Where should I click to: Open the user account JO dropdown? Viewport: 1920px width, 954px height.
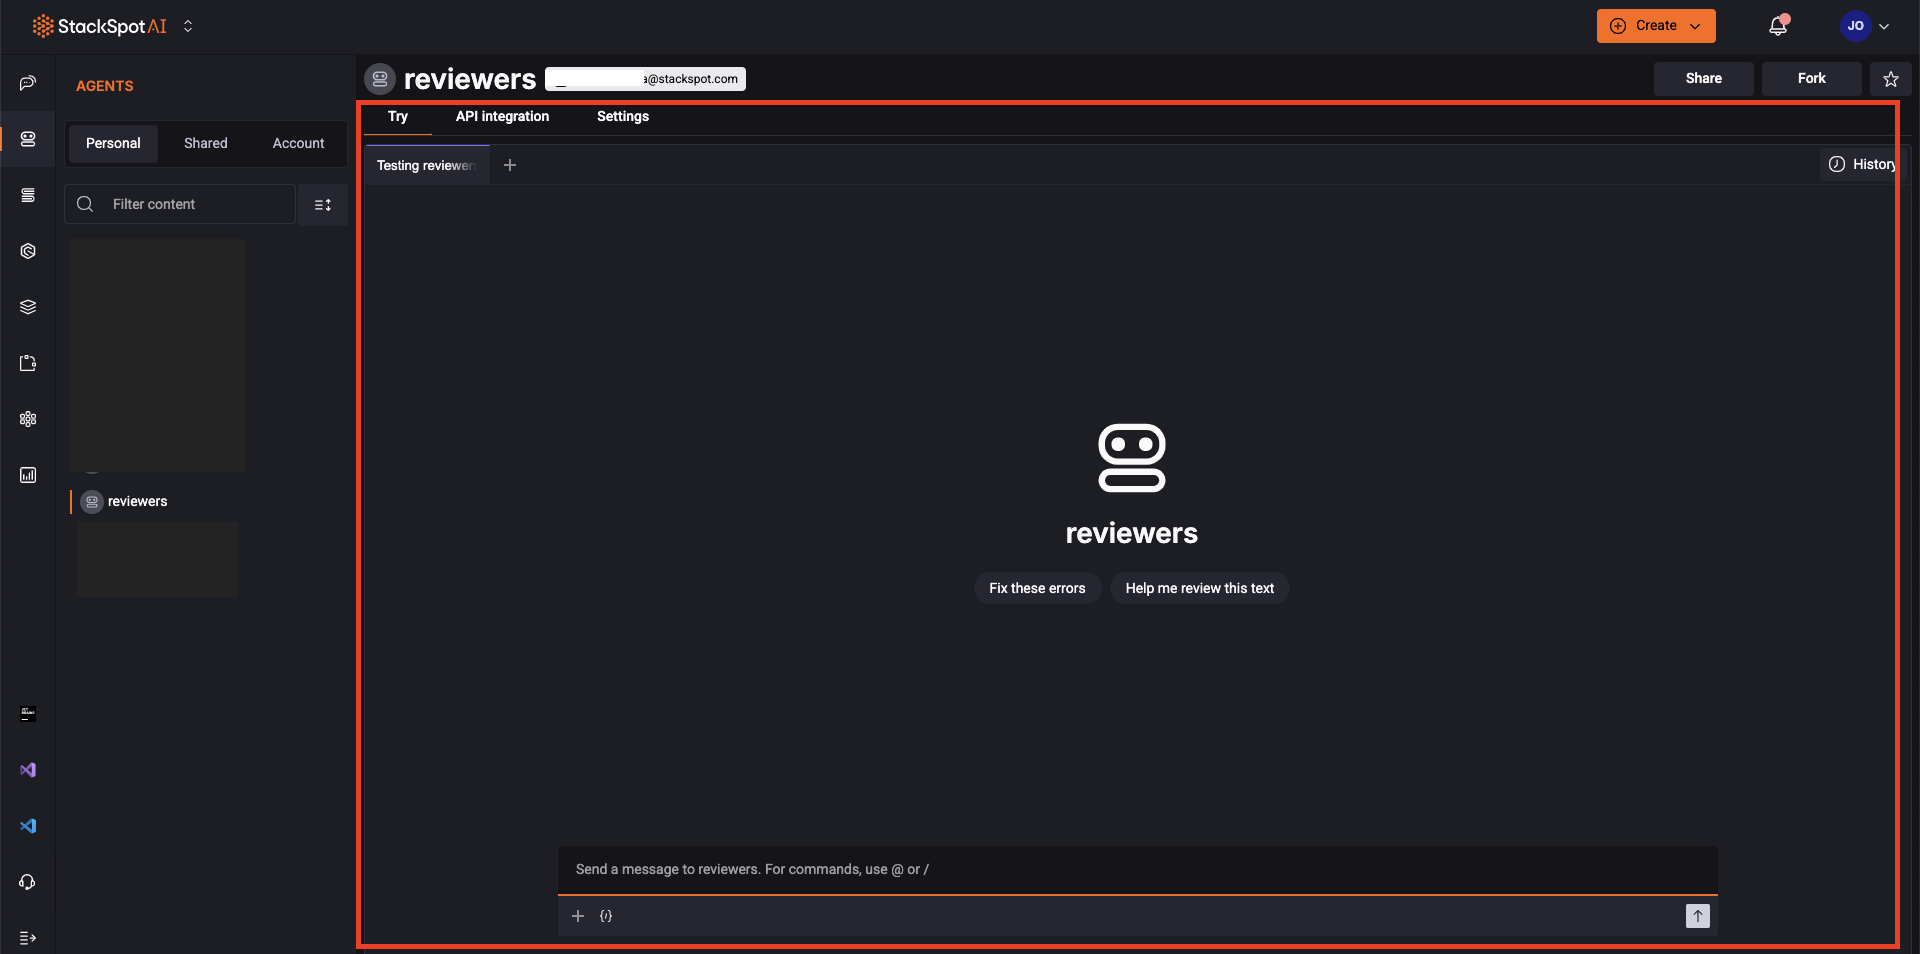[x=1864, y=26]
